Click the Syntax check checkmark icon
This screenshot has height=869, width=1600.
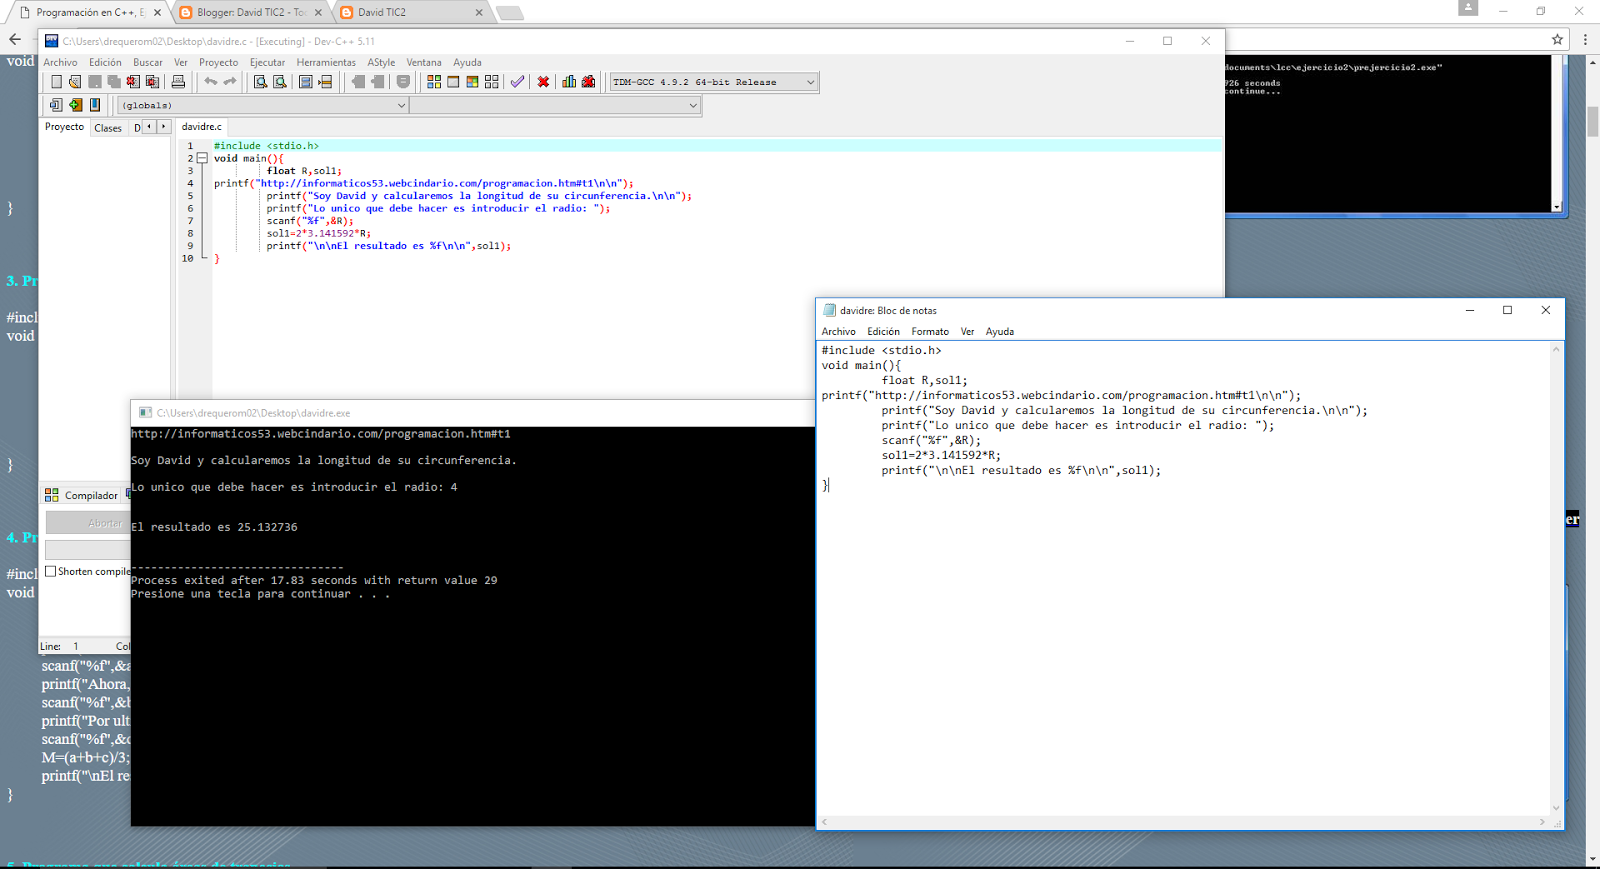517,82
